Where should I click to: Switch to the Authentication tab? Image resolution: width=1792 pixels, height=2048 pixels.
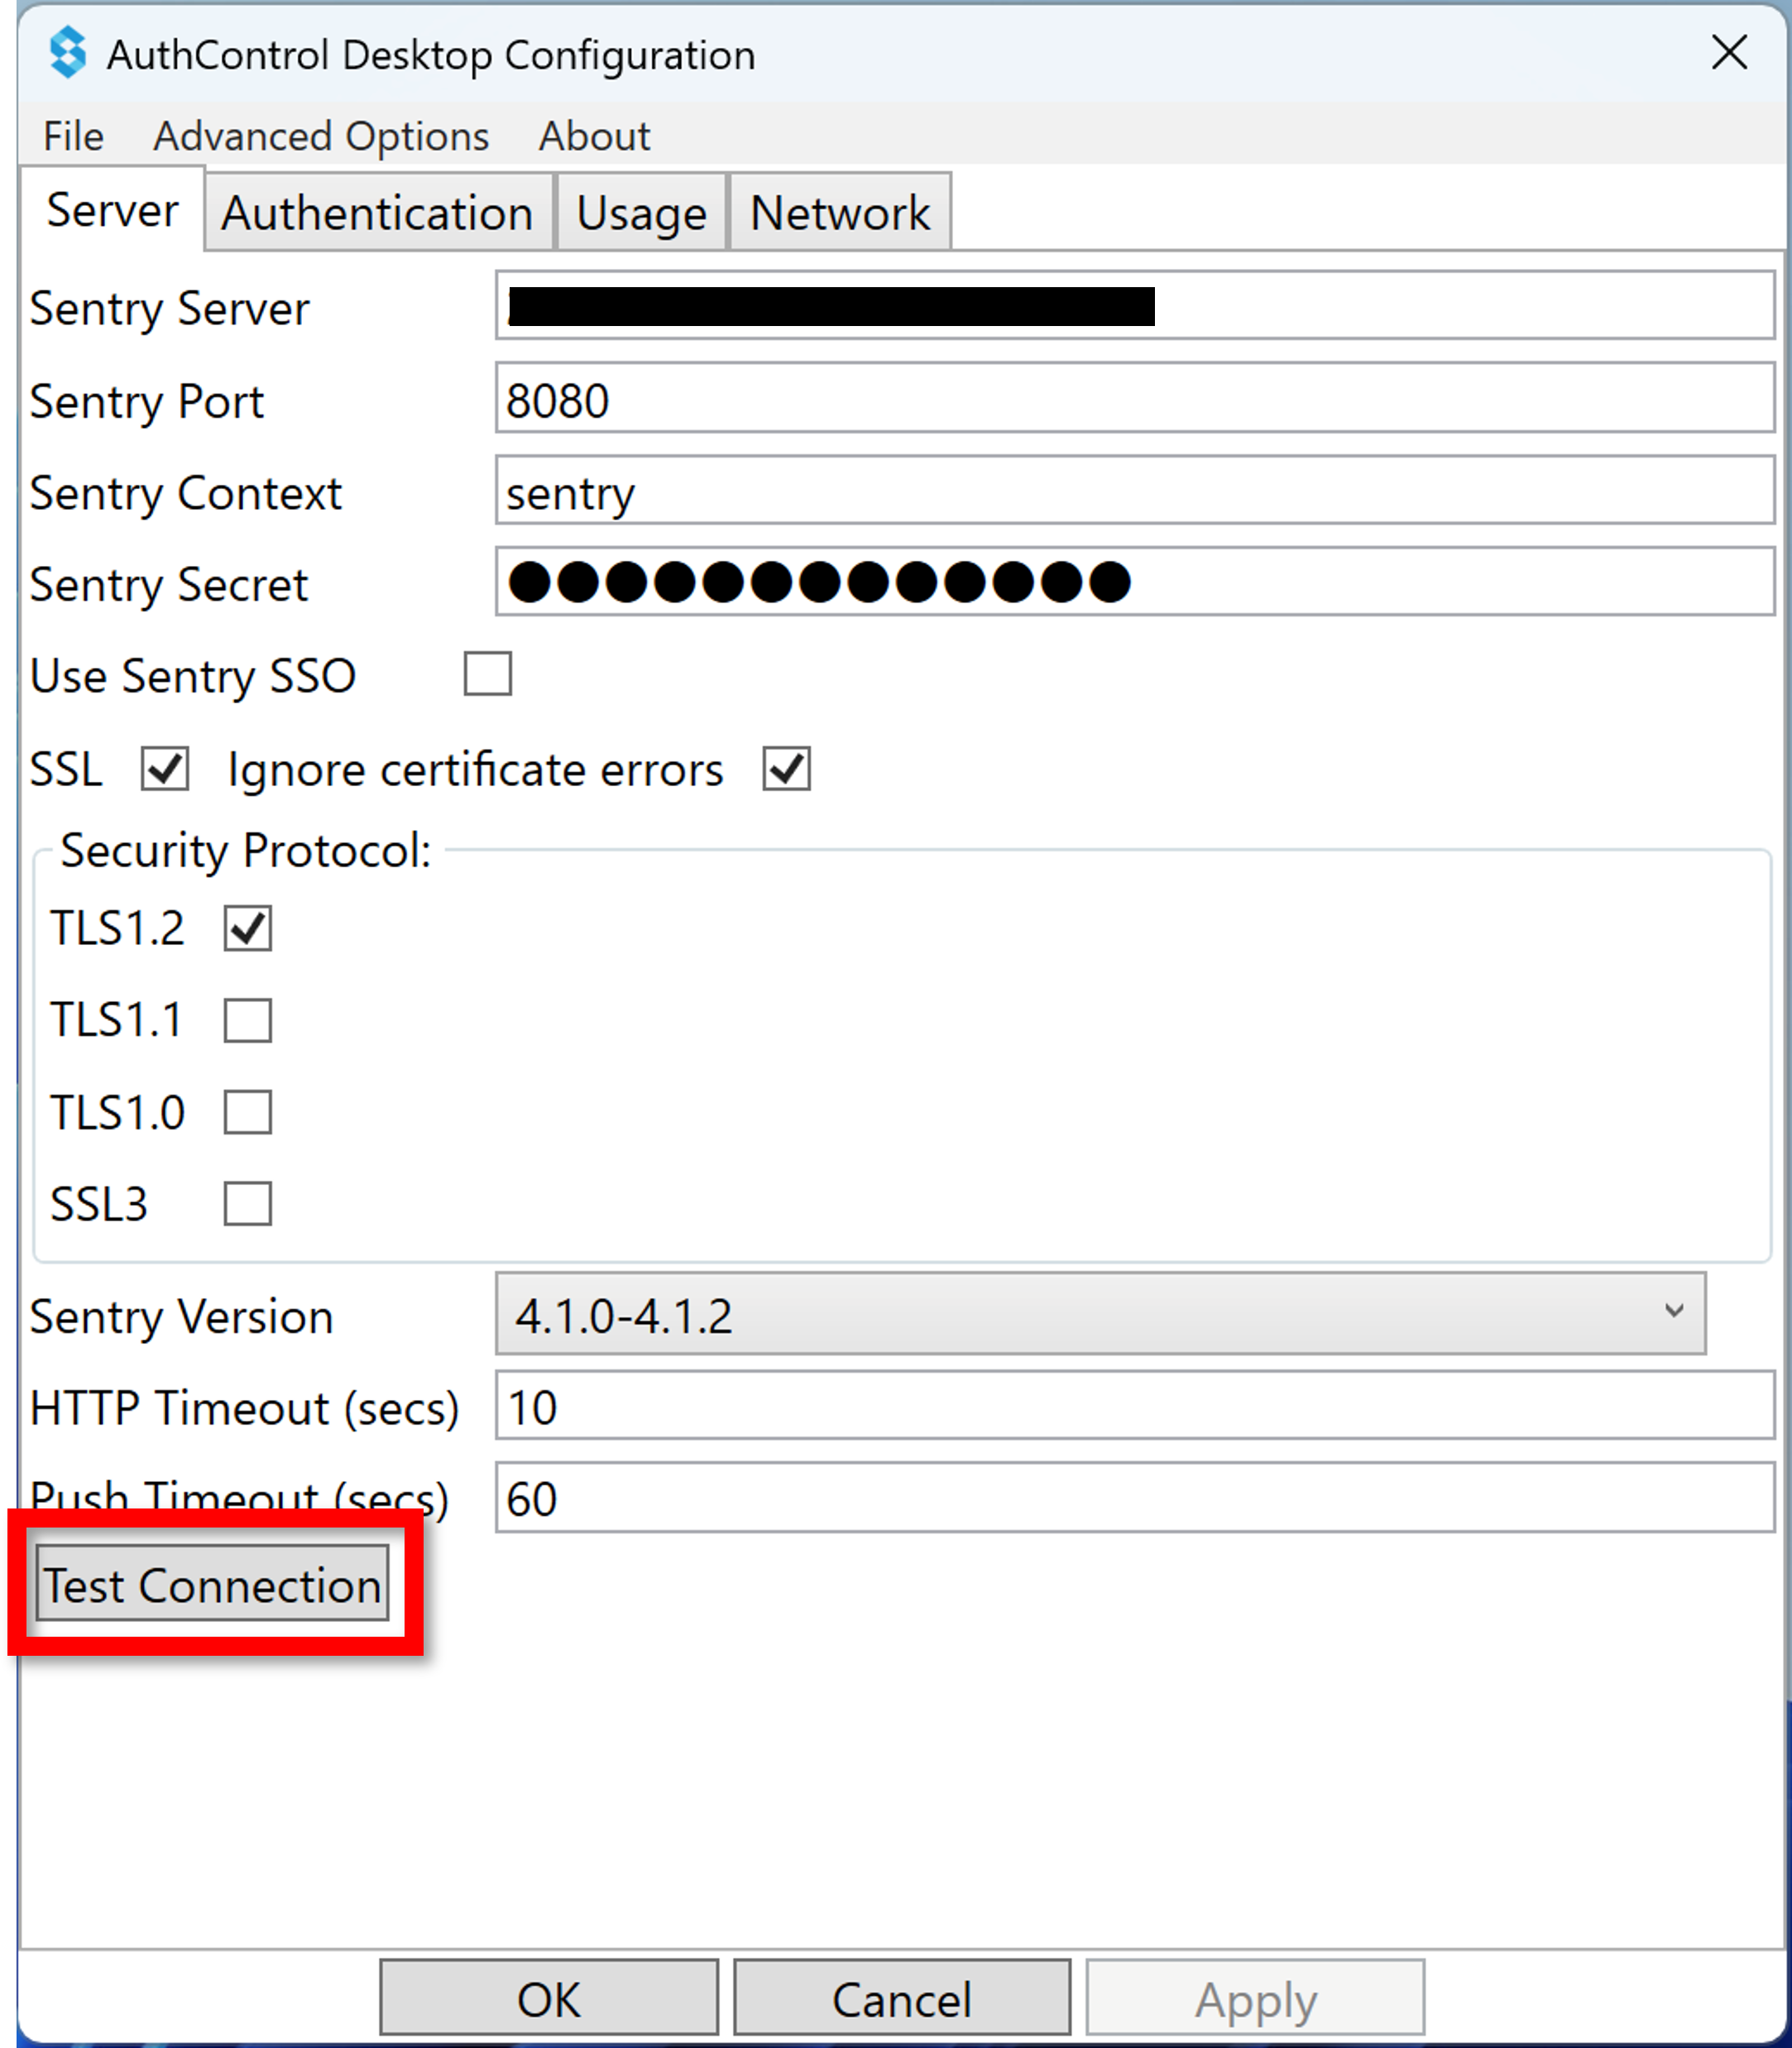378,212
